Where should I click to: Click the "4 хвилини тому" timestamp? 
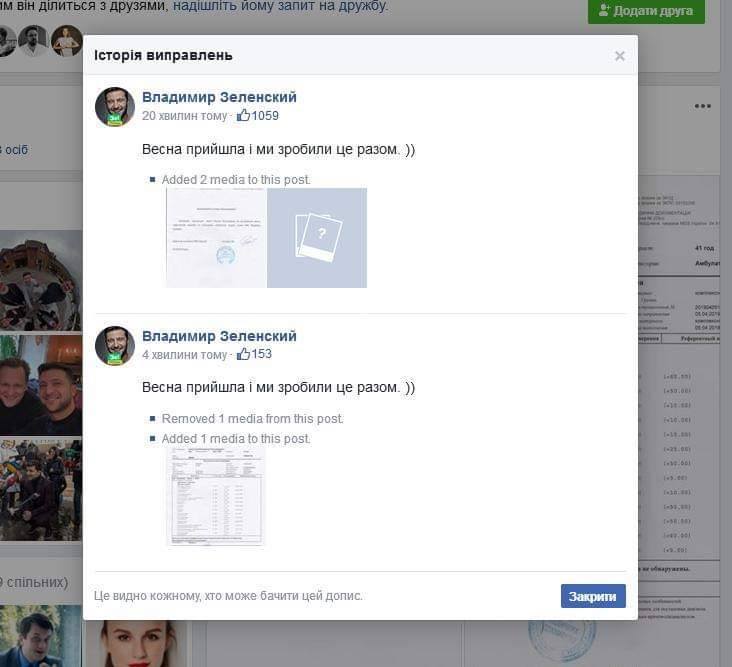pos(184,354)
